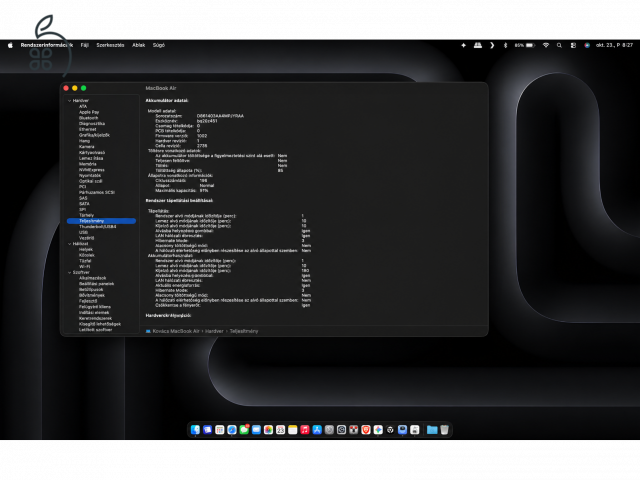640x480 pixels.
Task: Click the MacBook Air window title
Action: coord(161,88)
